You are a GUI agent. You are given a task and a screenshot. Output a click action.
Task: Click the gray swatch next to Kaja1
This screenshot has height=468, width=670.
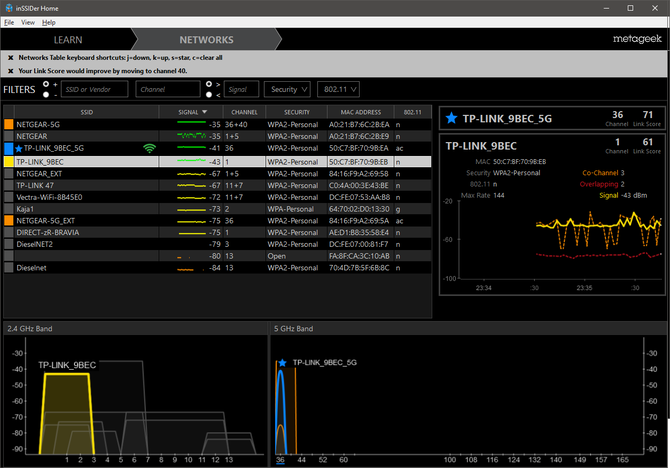[x=9, y=209]
